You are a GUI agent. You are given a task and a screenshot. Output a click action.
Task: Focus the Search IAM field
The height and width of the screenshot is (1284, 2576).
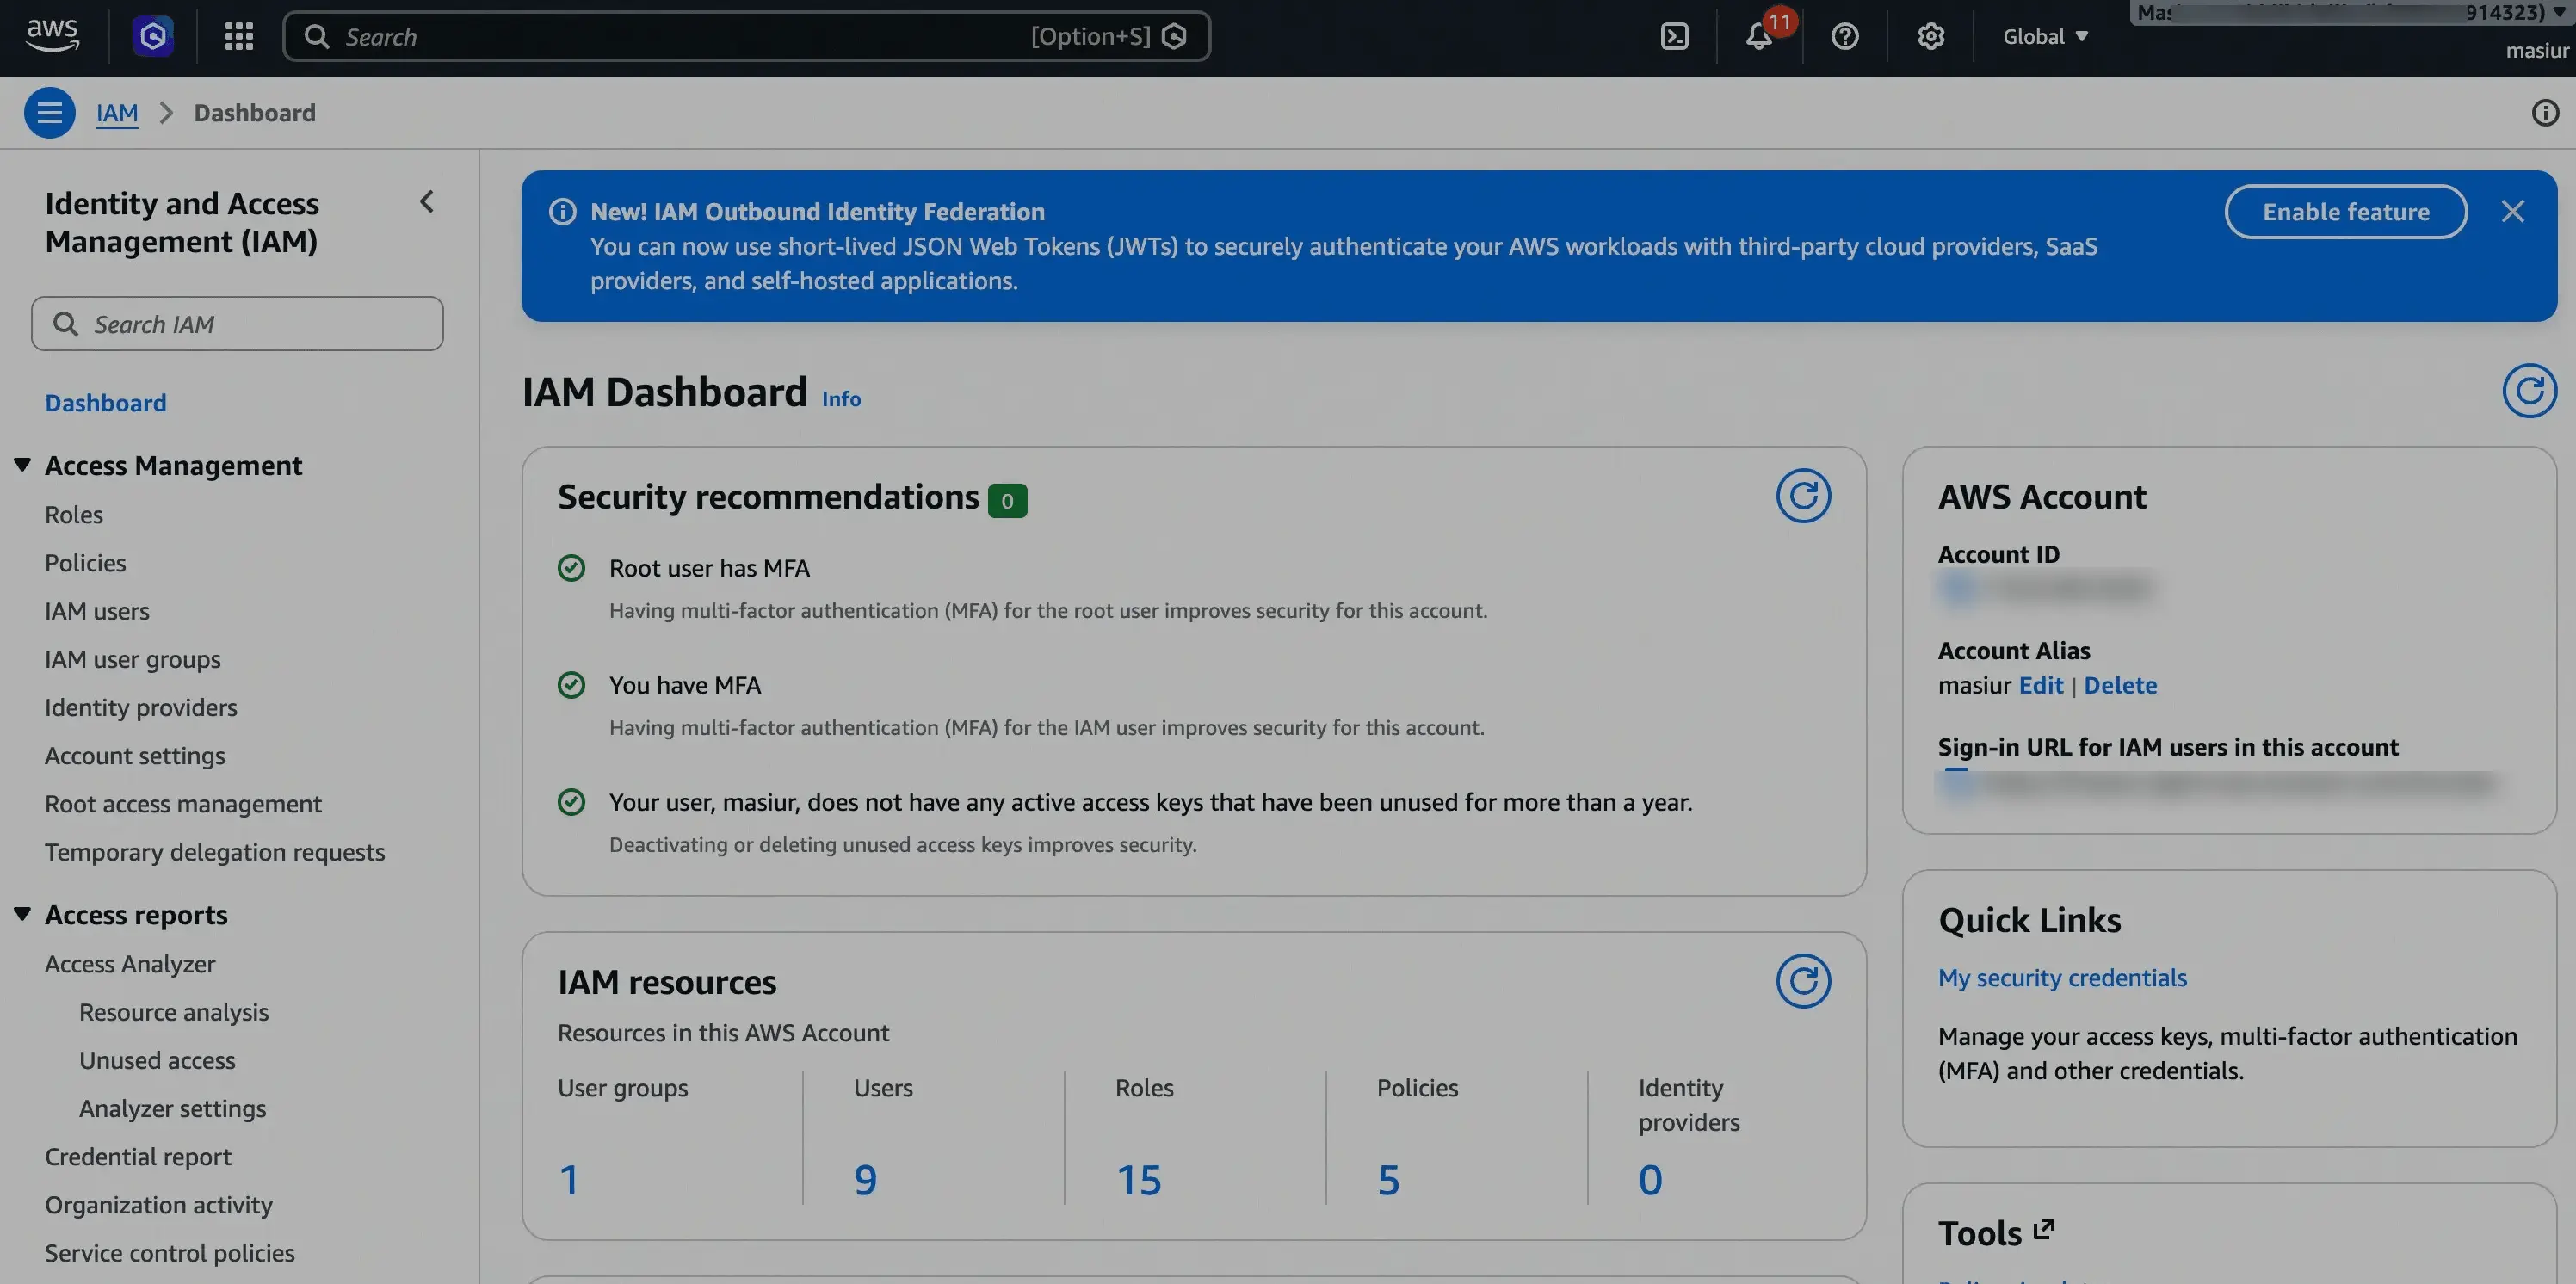point(237,324)
